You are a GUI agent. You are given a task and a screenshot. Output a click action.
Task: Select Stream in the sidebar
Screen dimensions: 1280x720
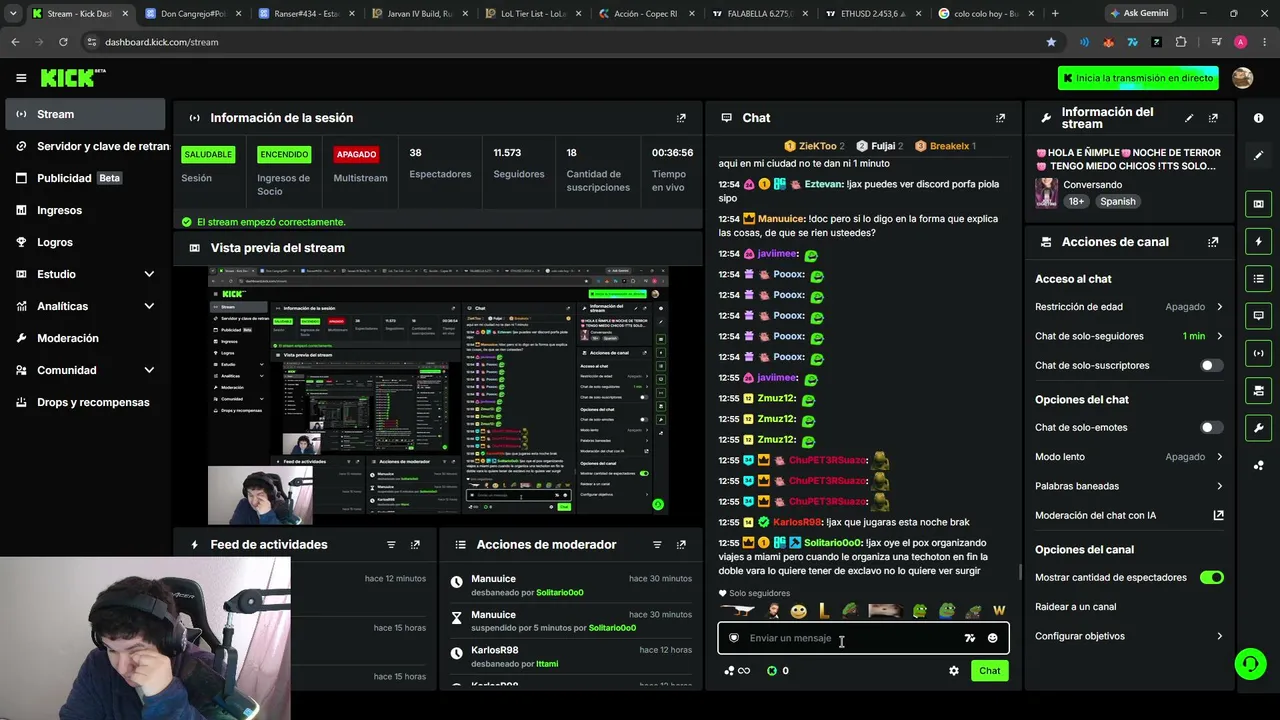[x=85, y=114]
